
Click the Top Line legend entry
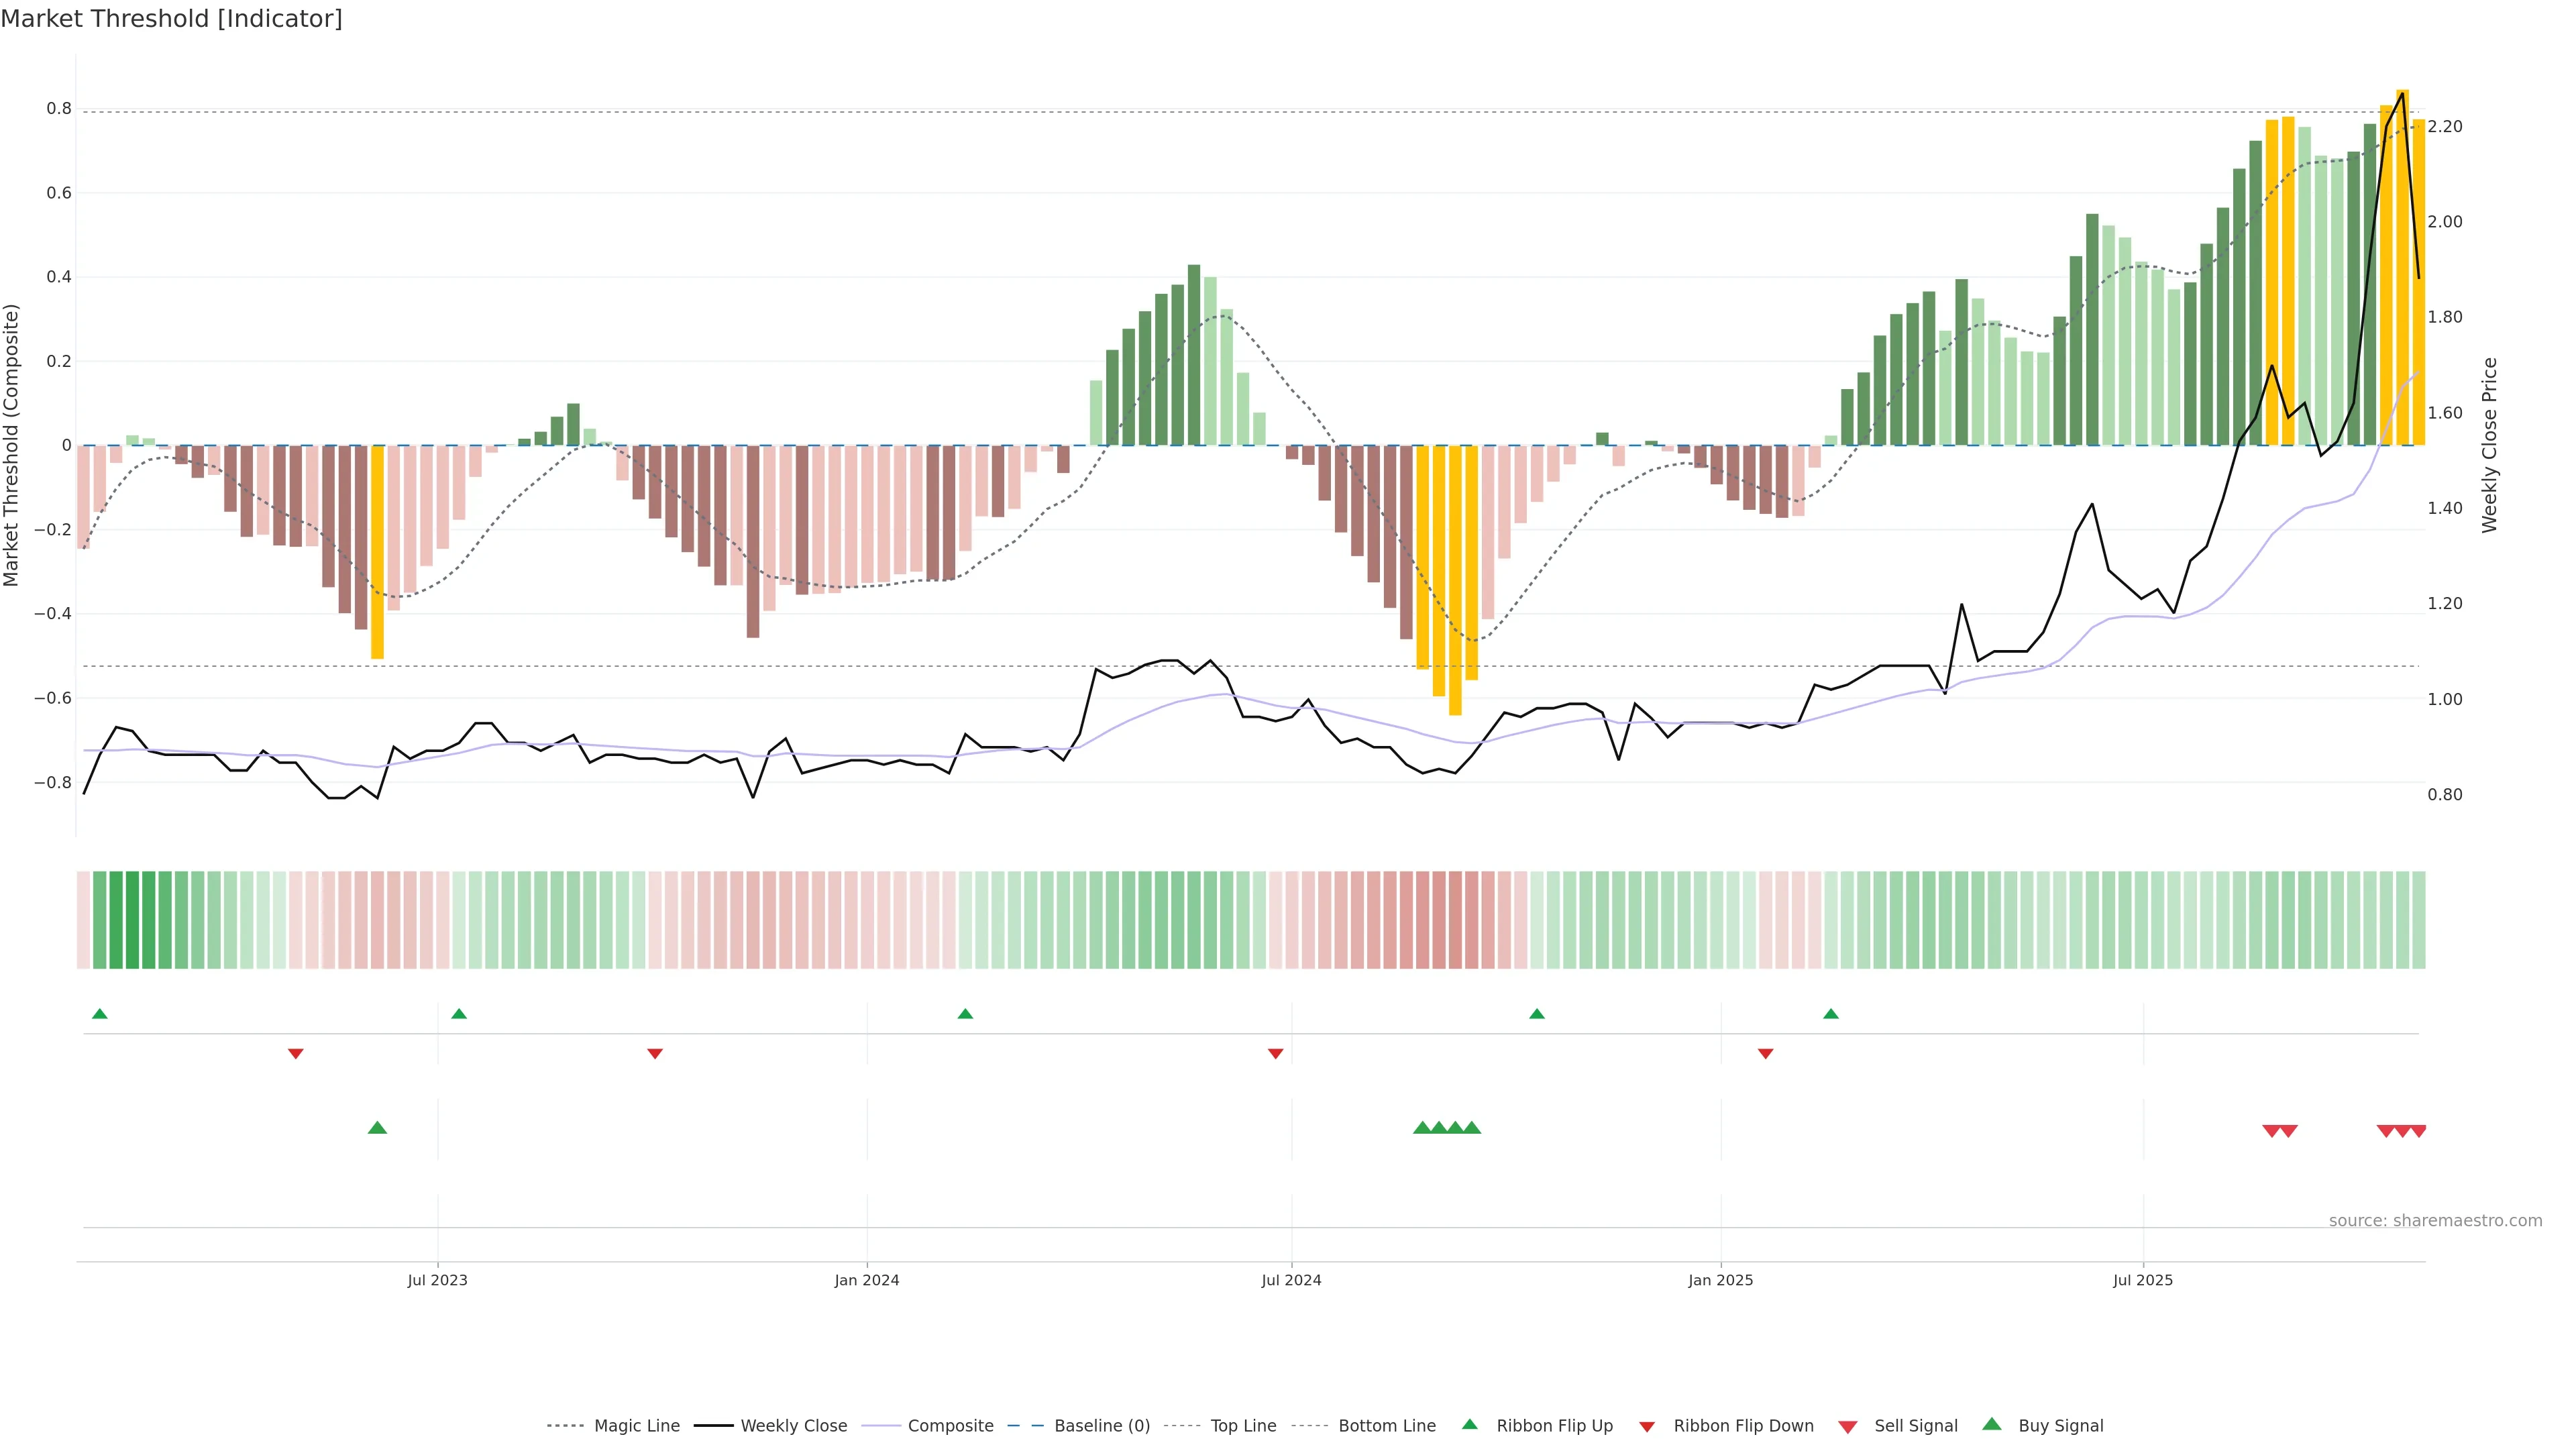pos(1243,1426)
